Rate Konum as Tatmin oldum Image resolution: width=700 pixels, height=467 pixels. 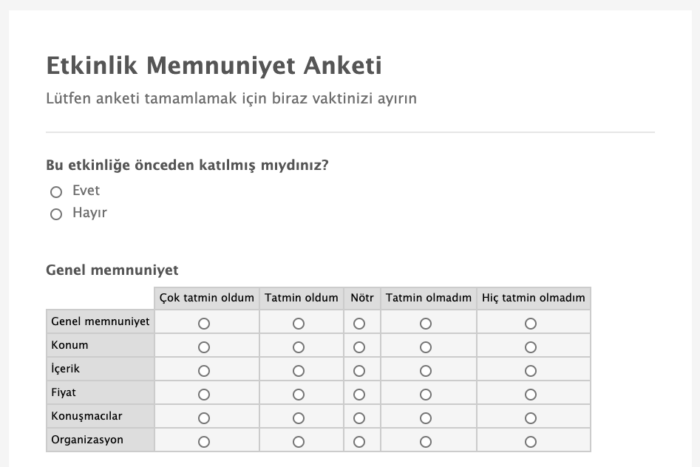tap(298, 347)
